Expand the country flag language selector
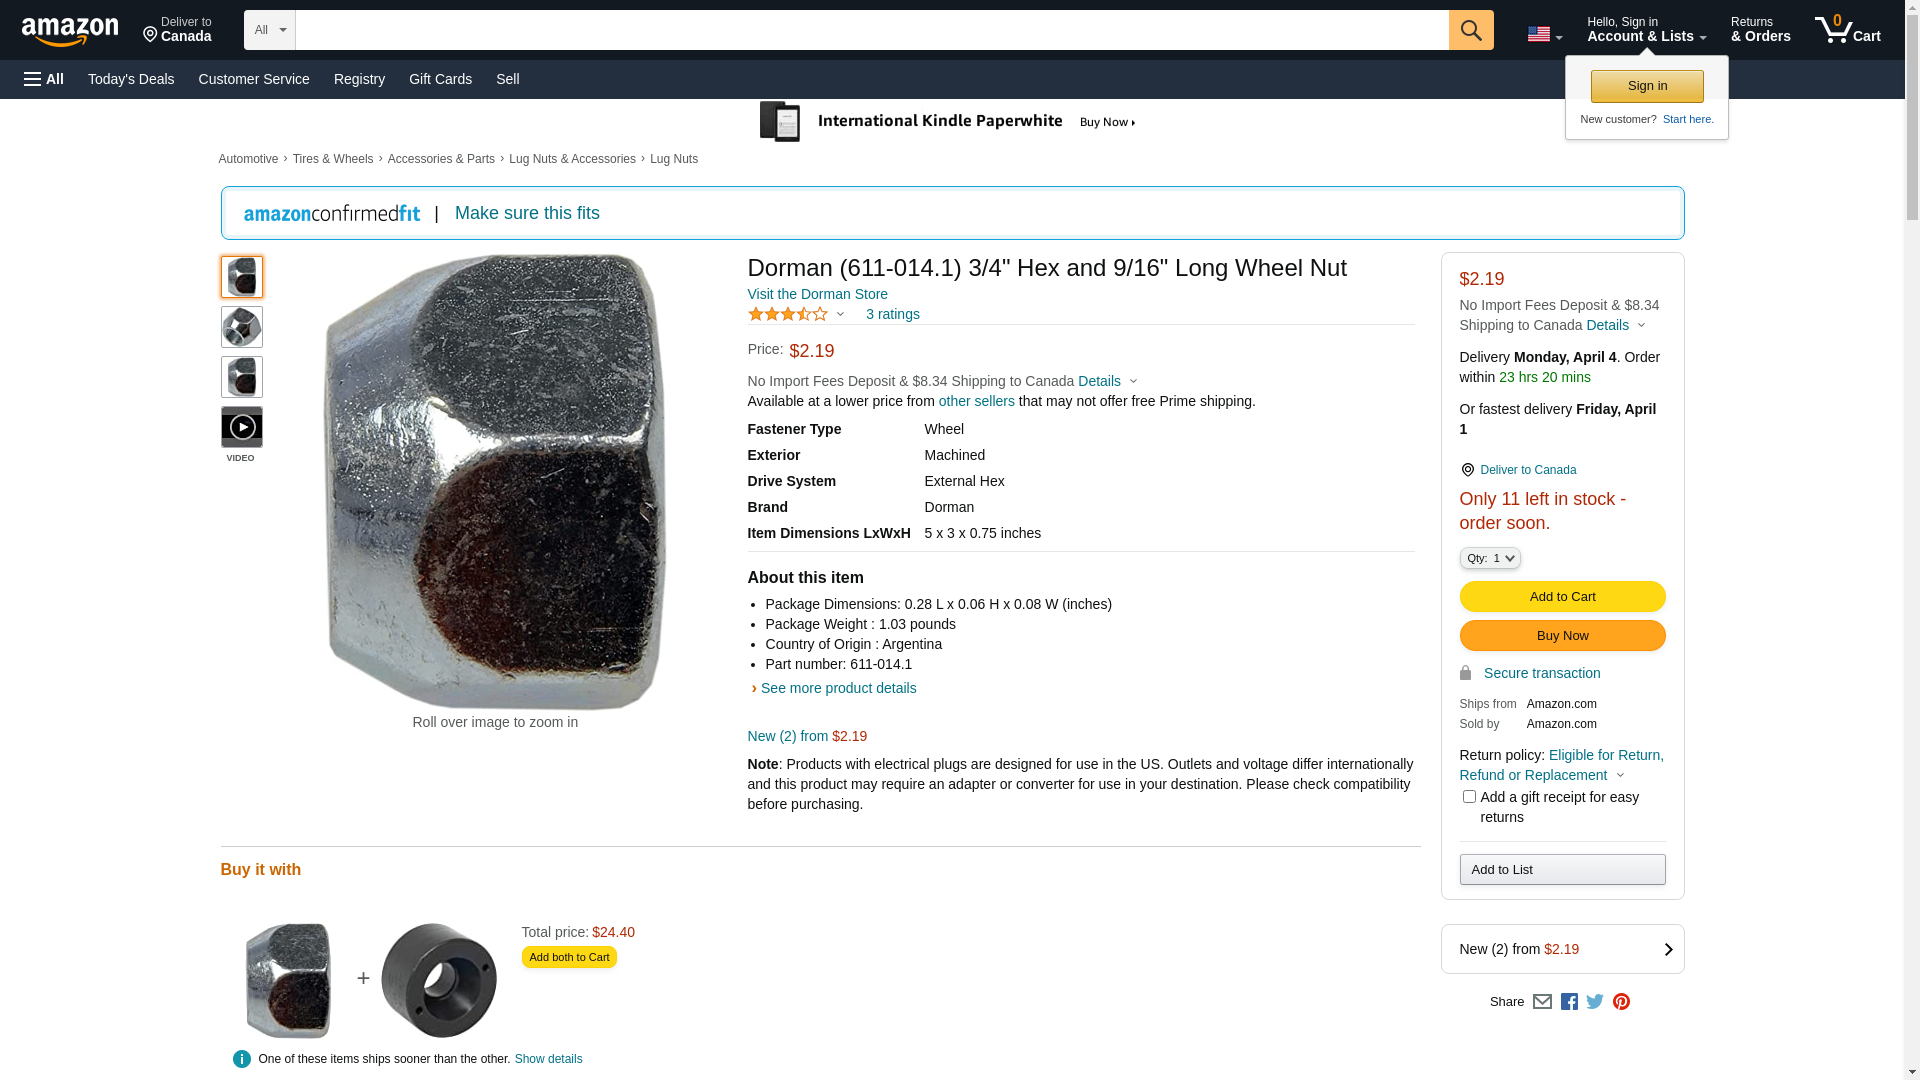1920x1080 pixels. [x=1544, y=34]
